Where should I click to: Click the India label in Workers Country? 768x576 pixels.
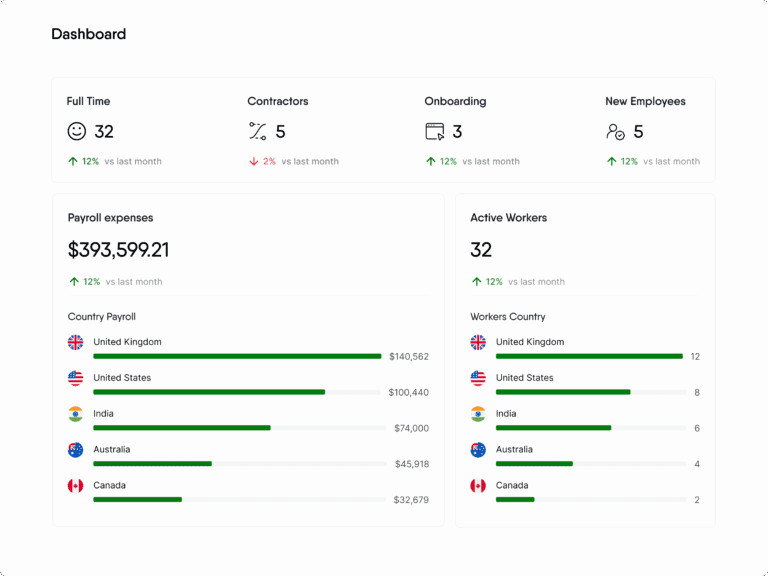(506, 413)
